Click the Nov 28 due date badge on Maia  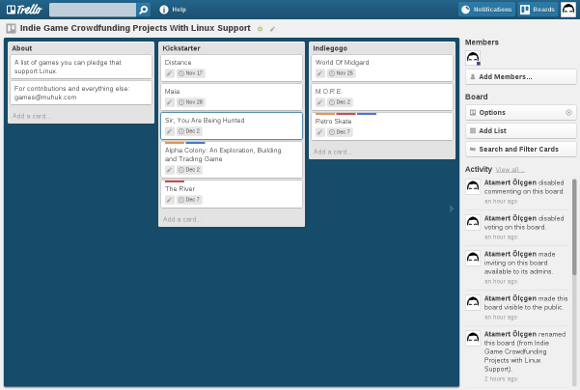[191, 102]
